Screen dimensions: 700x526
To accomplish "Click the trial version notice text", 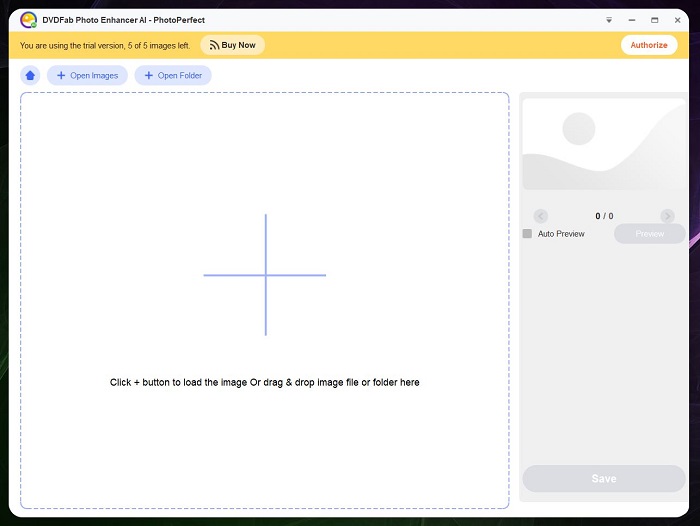I will tap(105, 46).
